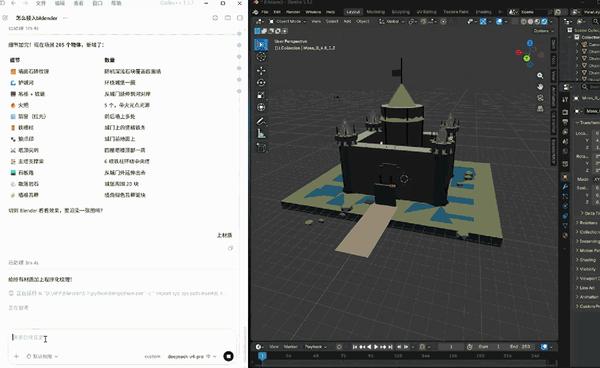
Task: Click the copy icon below 上材质 message
Action: pos(230,248)
